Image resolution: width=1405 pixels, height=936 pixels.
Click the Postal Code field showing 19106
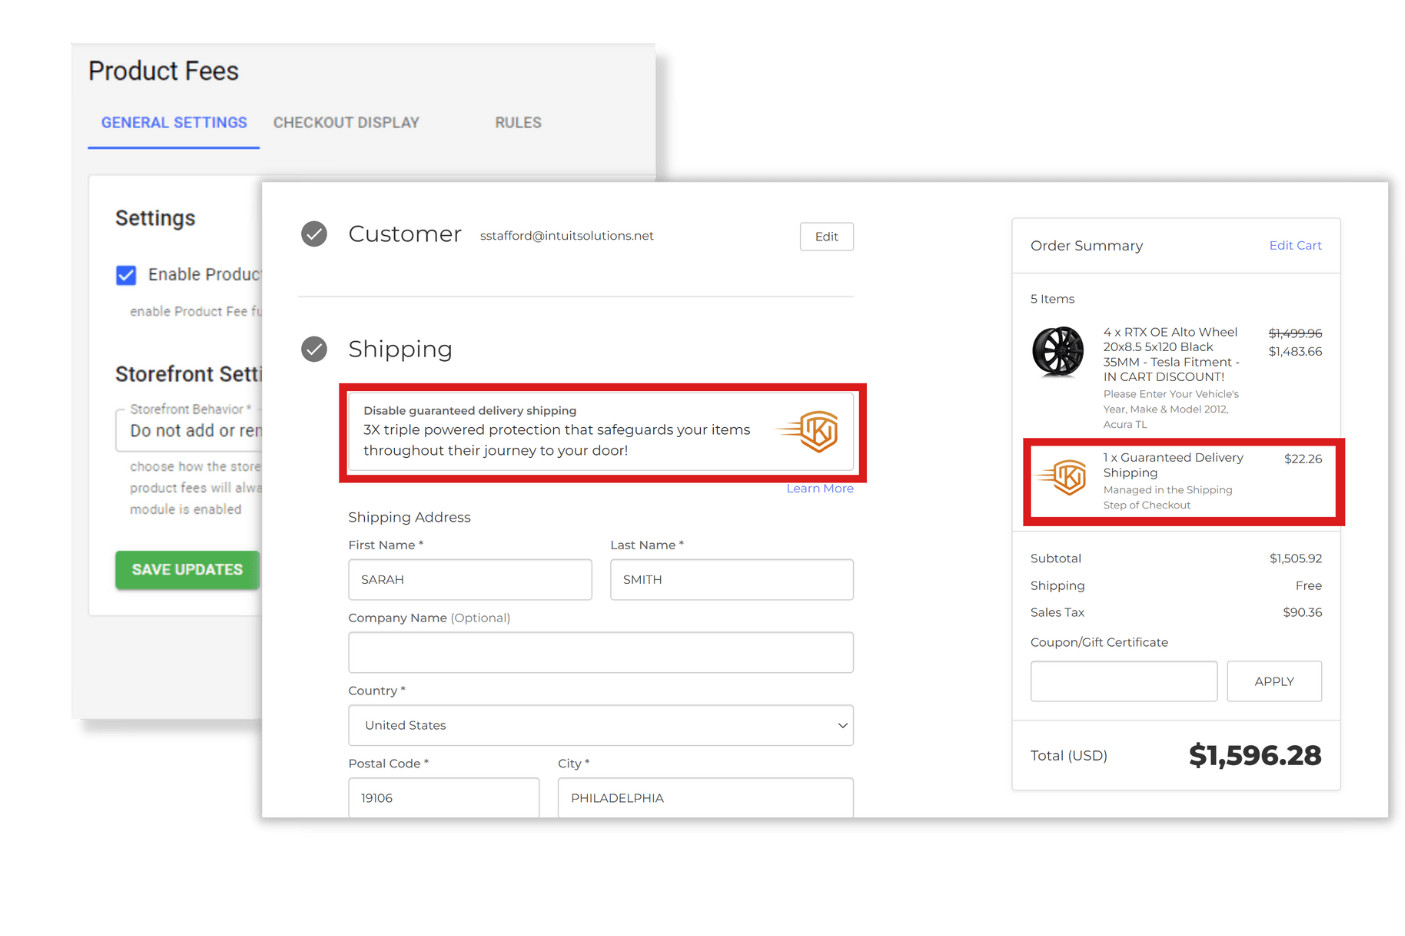[x=443, y=798]
